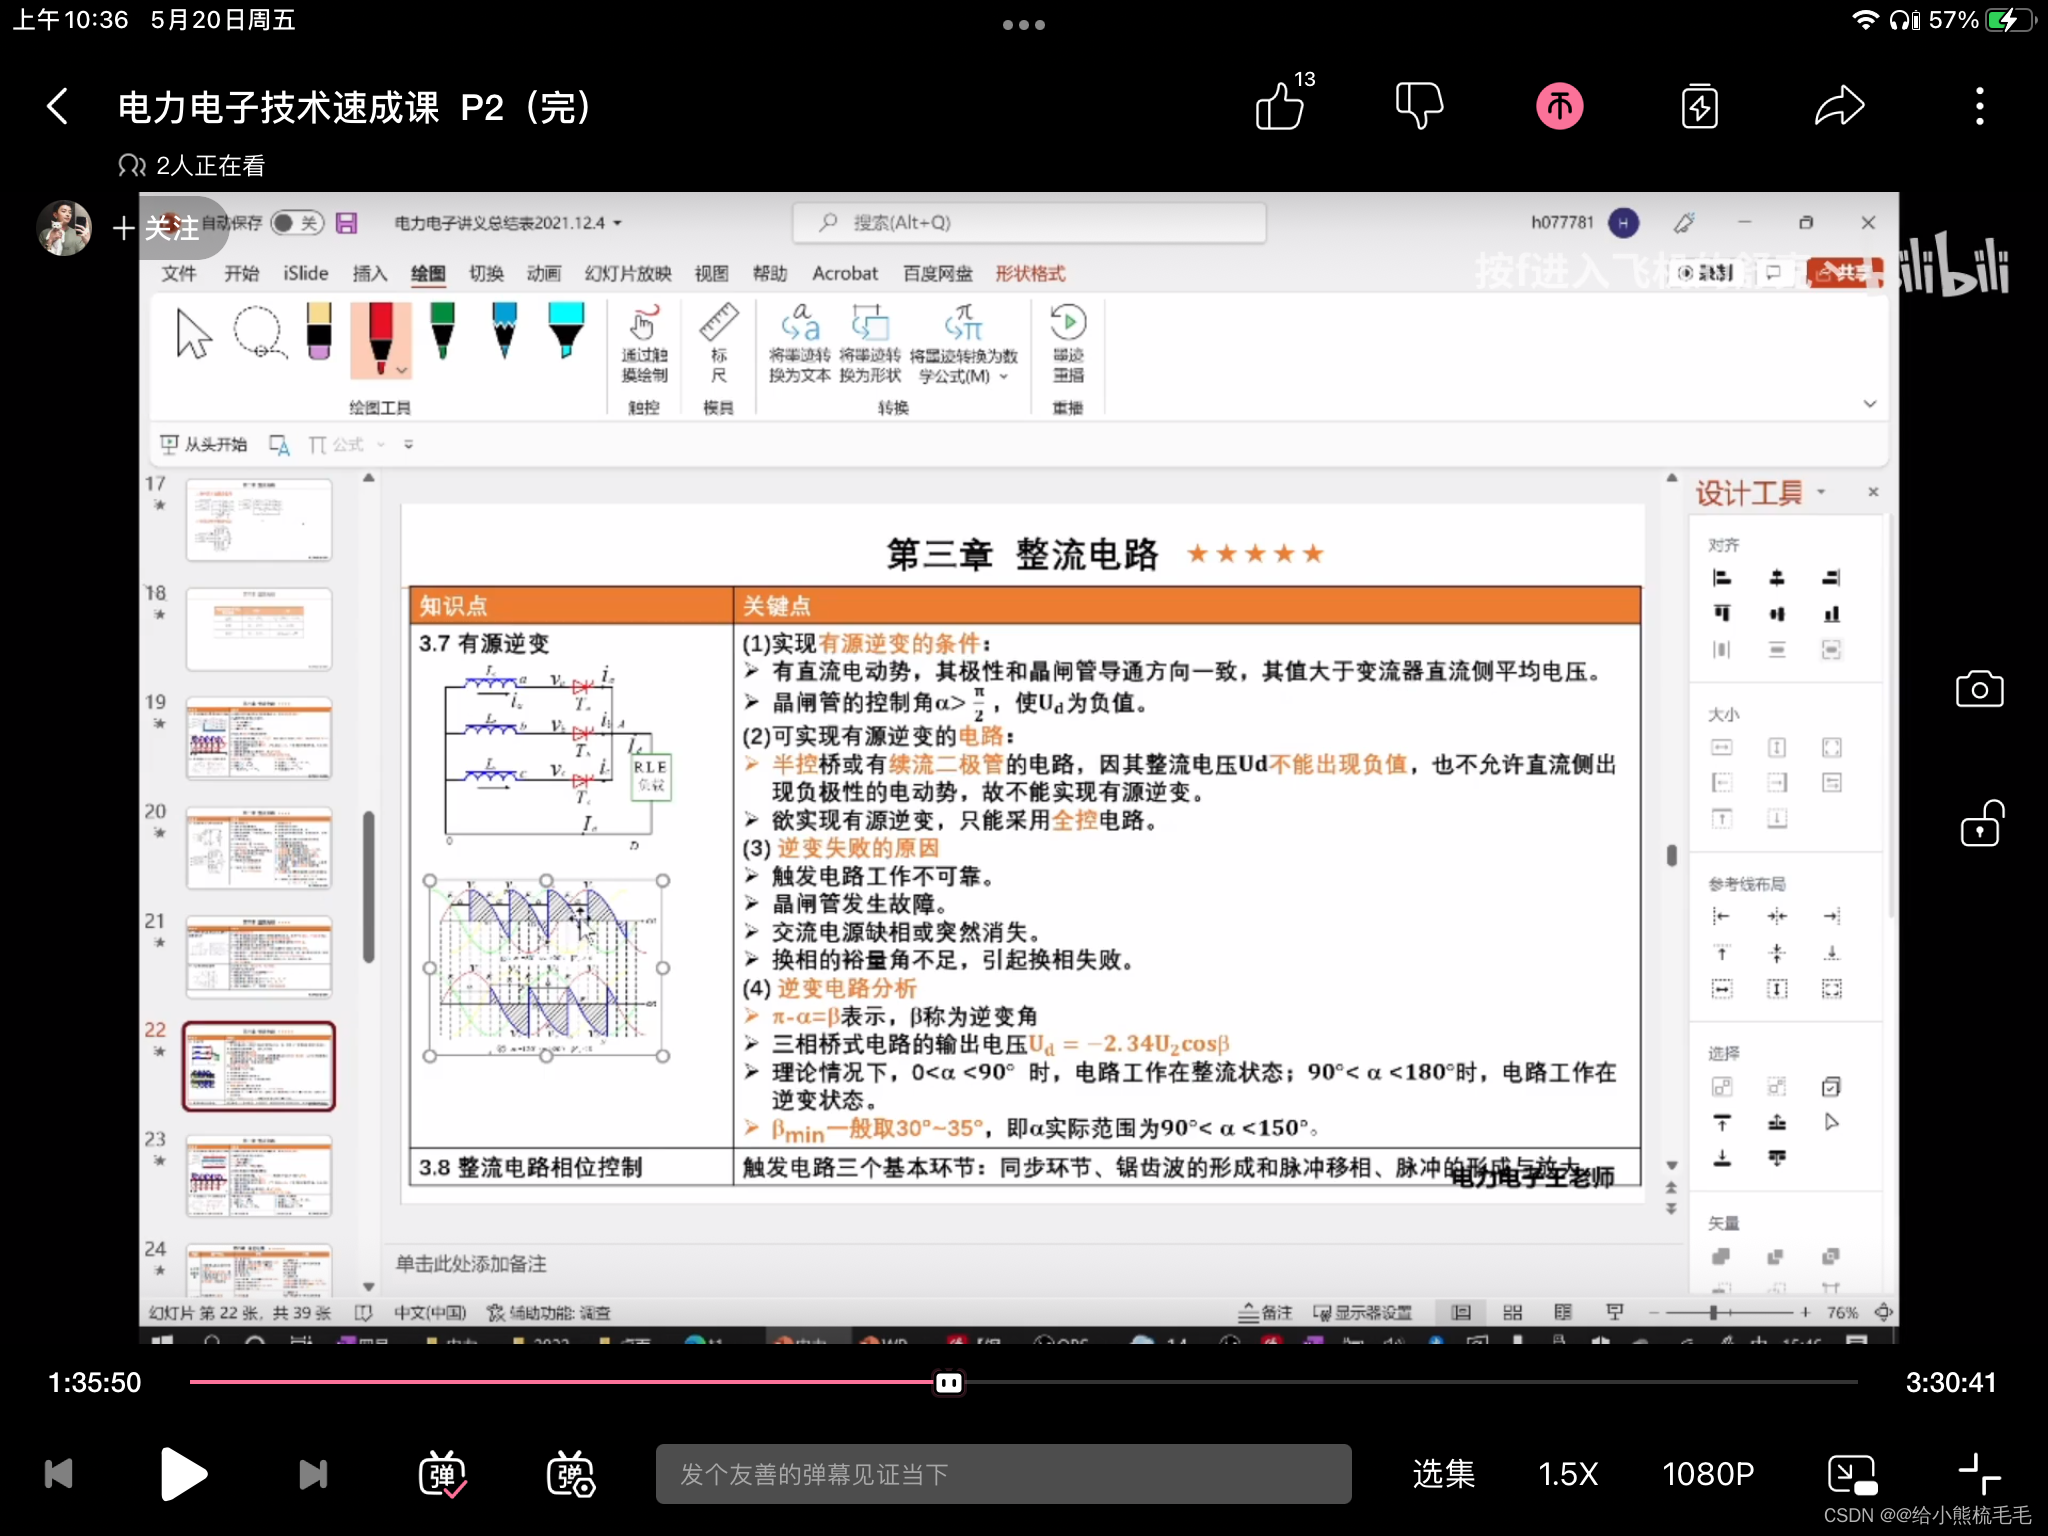Open the three-dot more options menu
The height and width of the screenshot is (1536, 2048).
(1979, 106)
